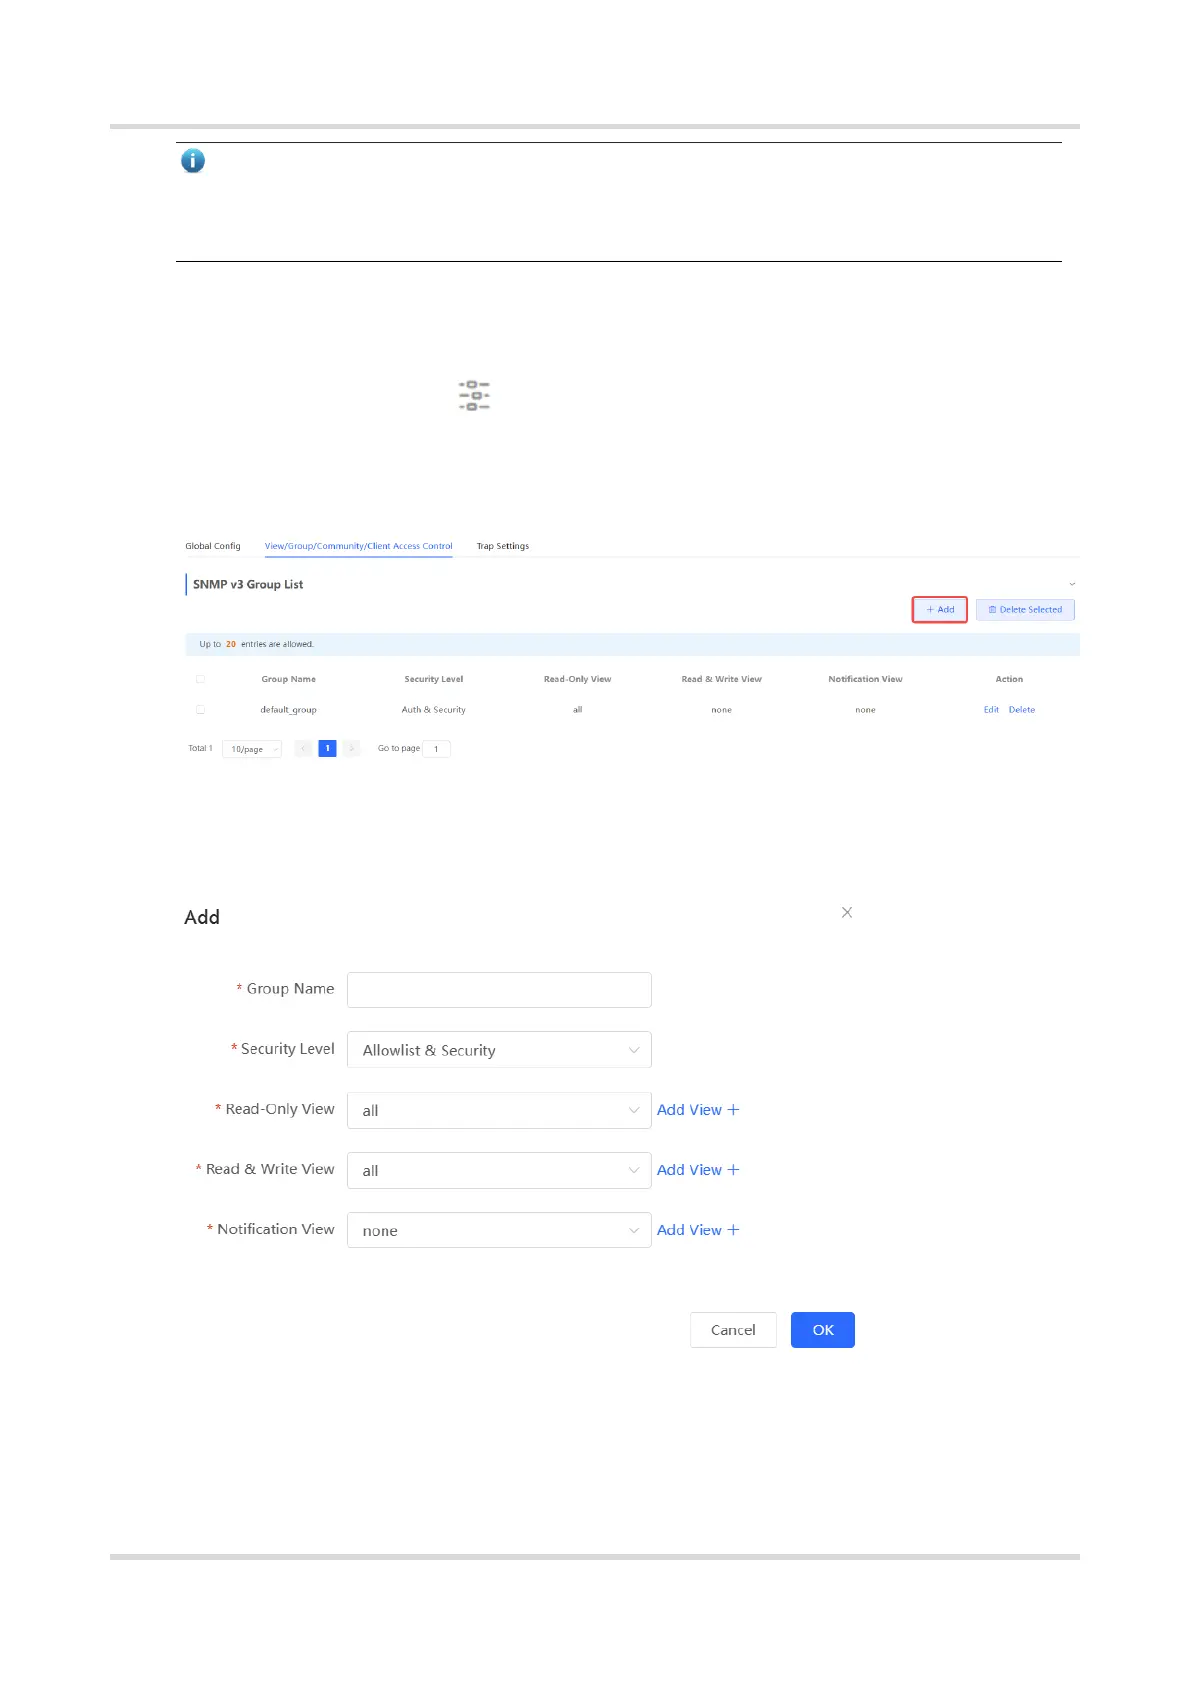Switch to the Global Config tab
1191x1684 pixels.
click(x=213, y=546)
